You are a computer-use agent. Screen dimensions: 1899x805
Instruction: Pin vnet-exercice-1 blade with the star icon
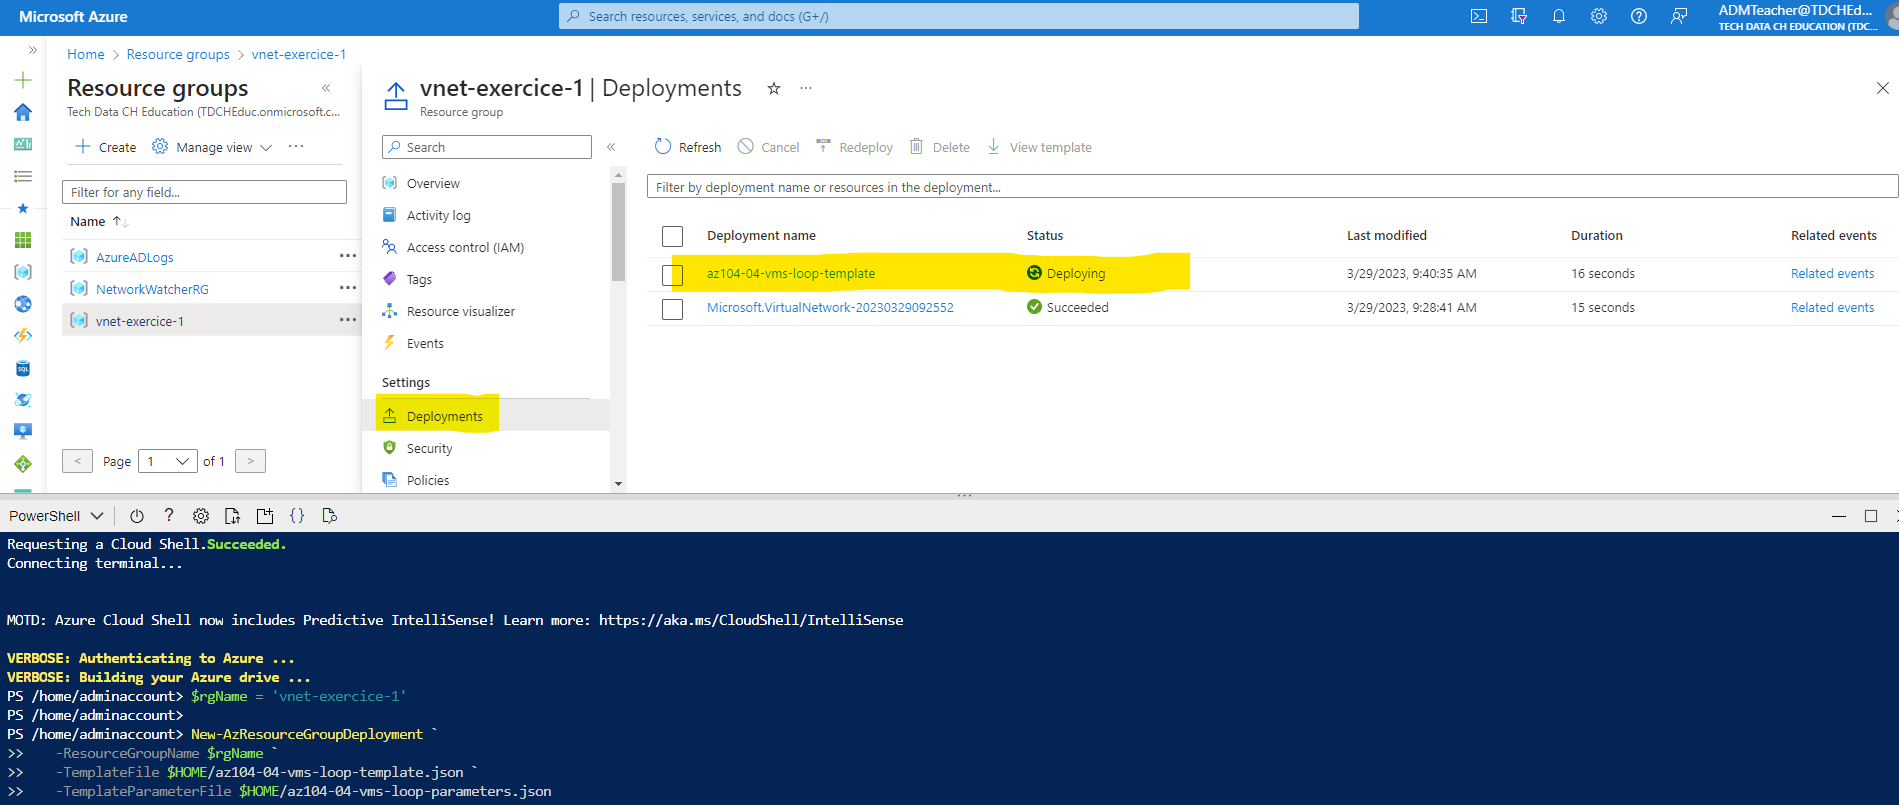tap(773, 88)
